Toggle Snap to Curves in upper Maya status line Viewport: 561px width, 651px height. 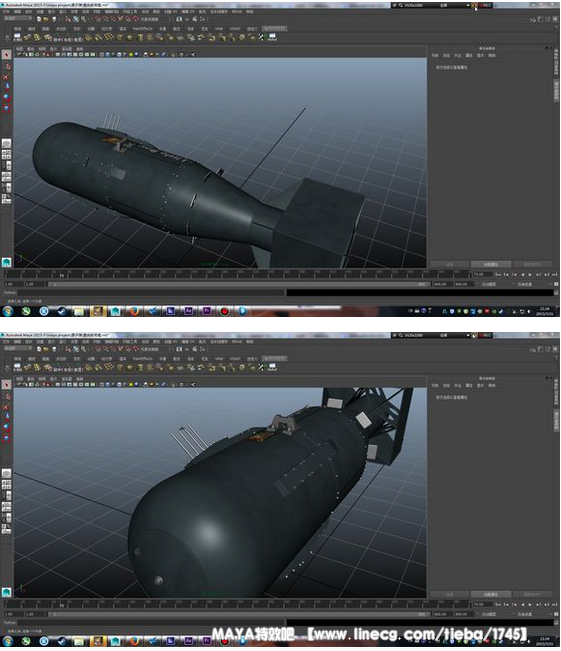coord(105,19)
